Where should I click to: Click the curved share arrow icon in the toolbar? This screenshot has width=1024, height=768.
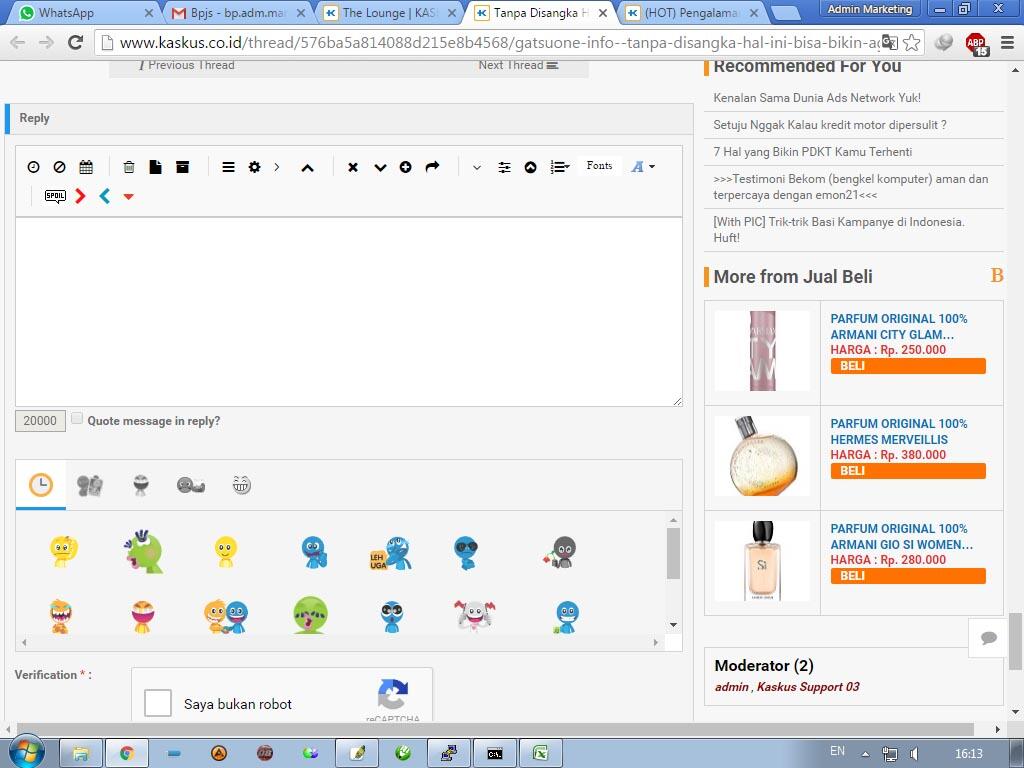pos(432,167)
